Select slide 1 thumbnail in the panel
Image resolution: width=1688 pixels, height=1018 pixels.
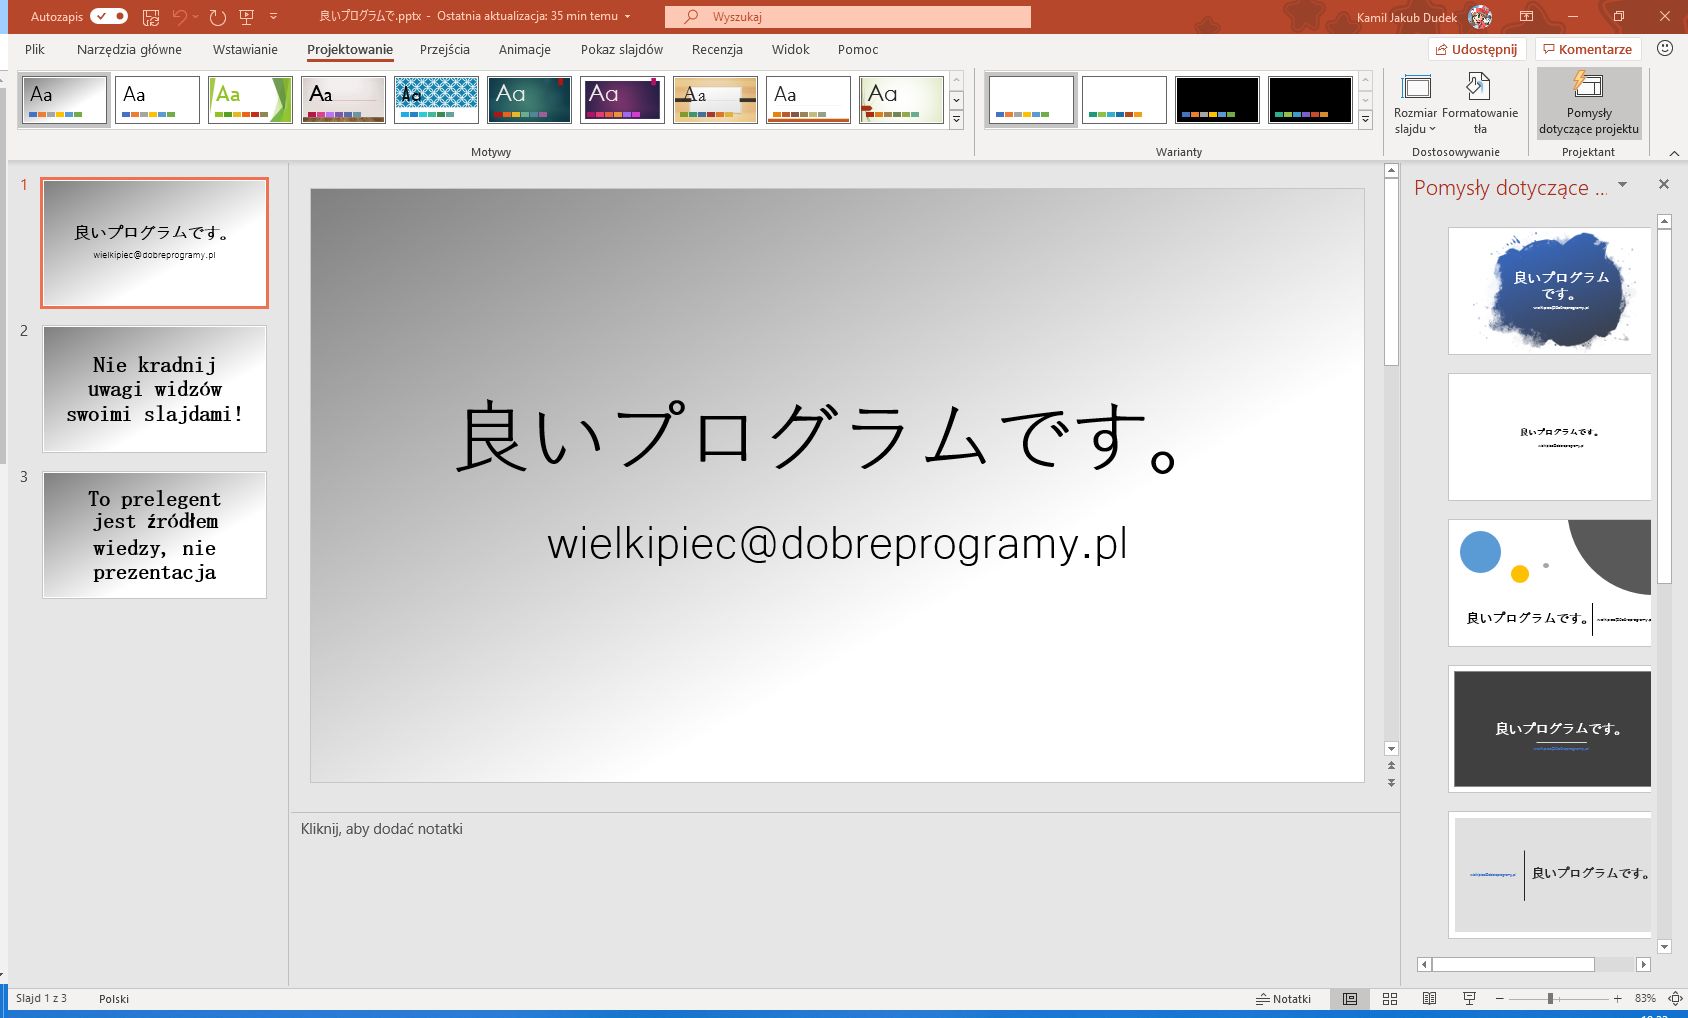[155, 243]
